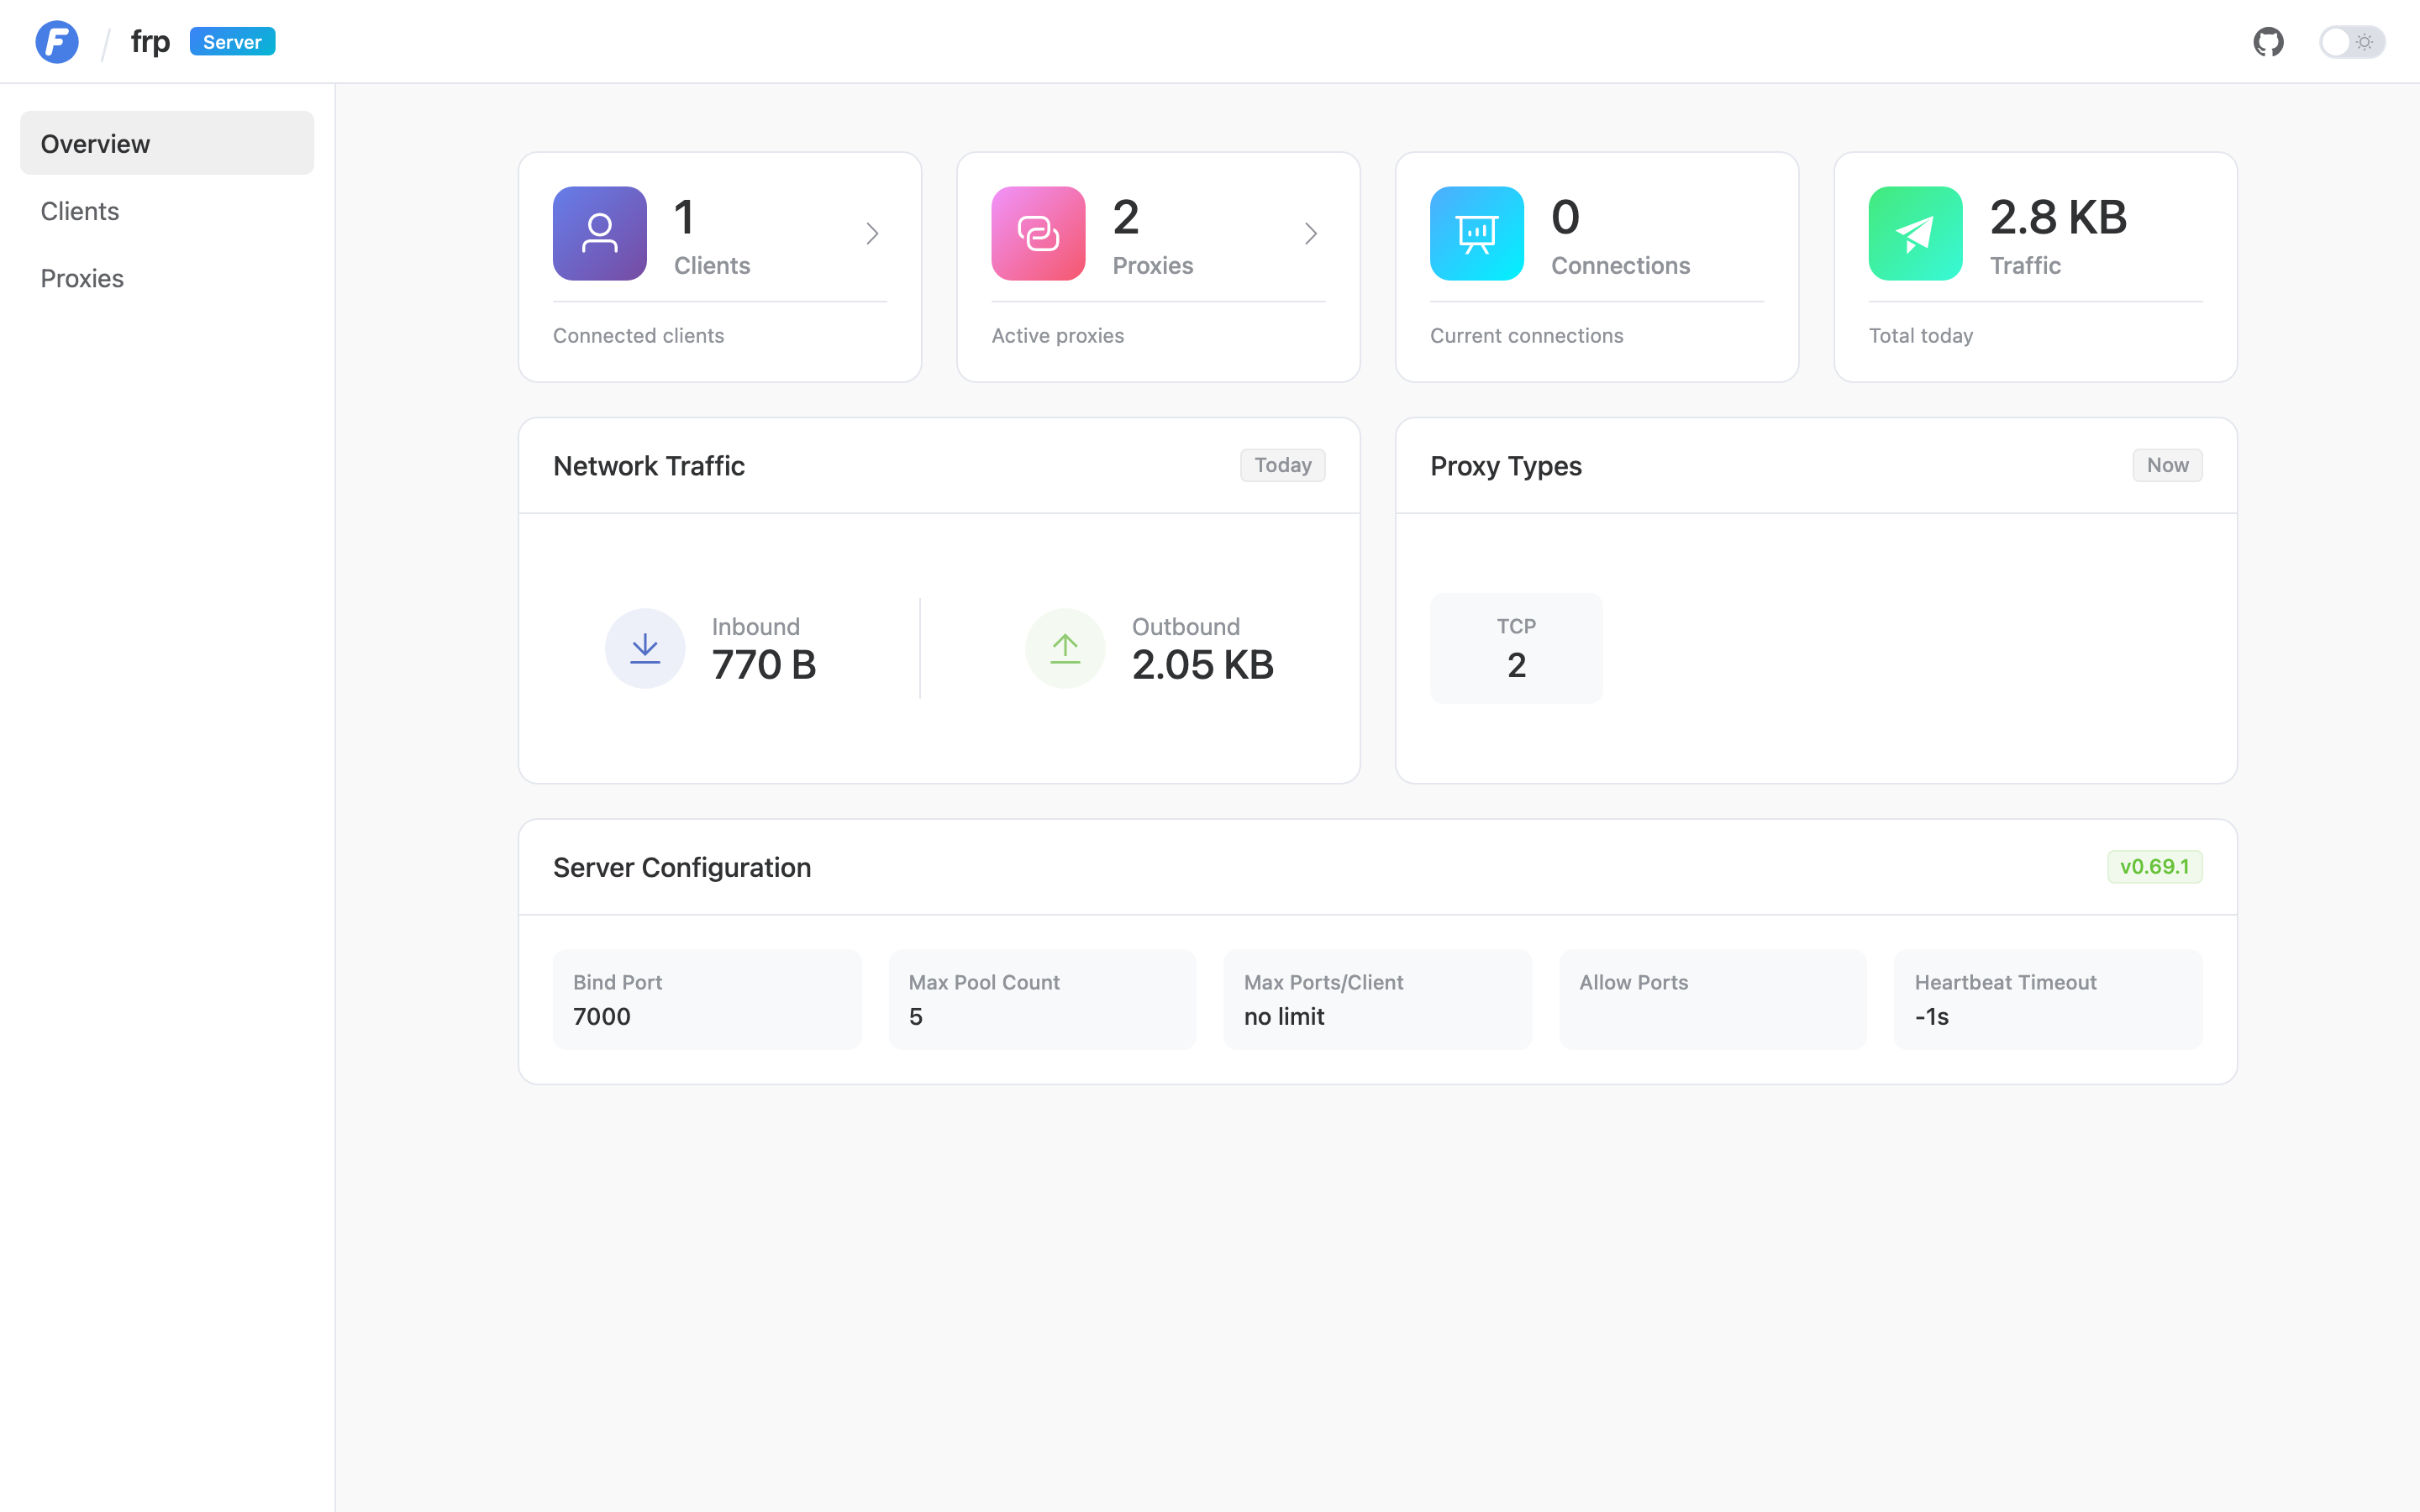Click the '770 B' inbound value
This screenshot has height=1512, width=2420.
tap(764, 665)
